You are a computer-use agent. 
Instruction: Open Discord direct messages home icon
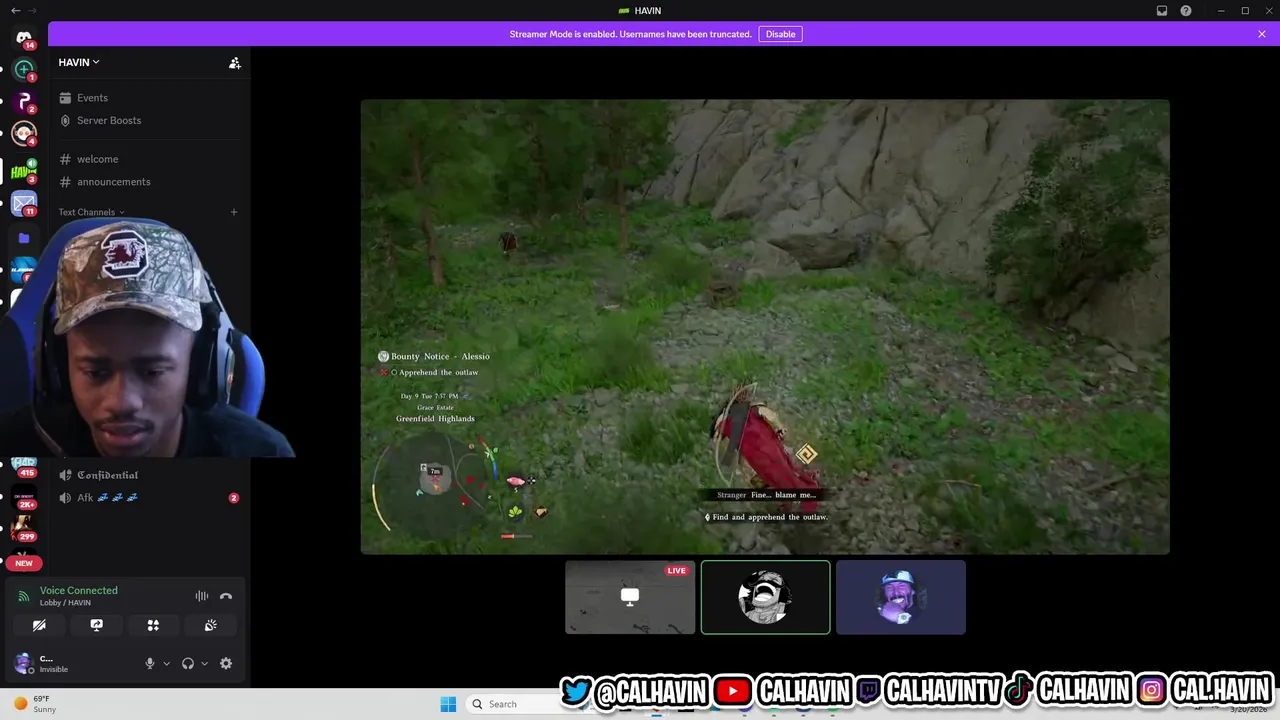click(x=24, y=38)
